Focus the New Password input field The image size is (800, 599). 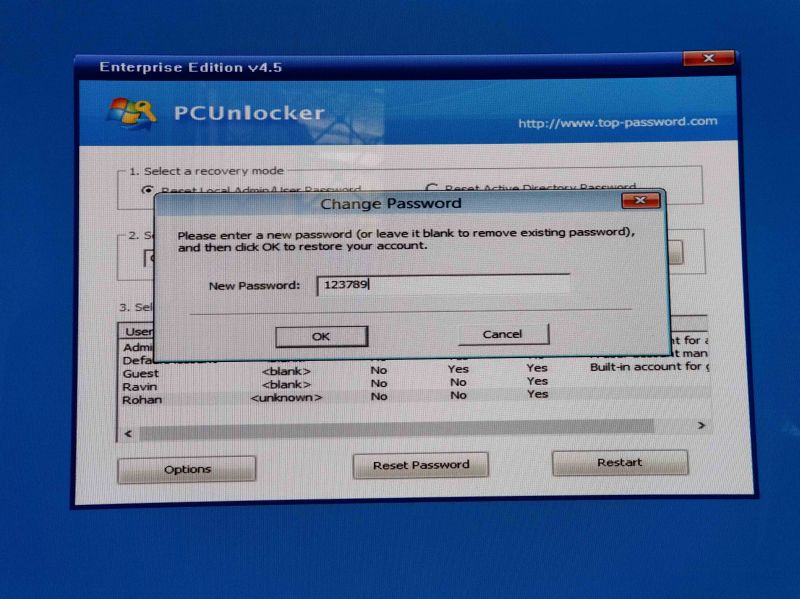(443, 285)
